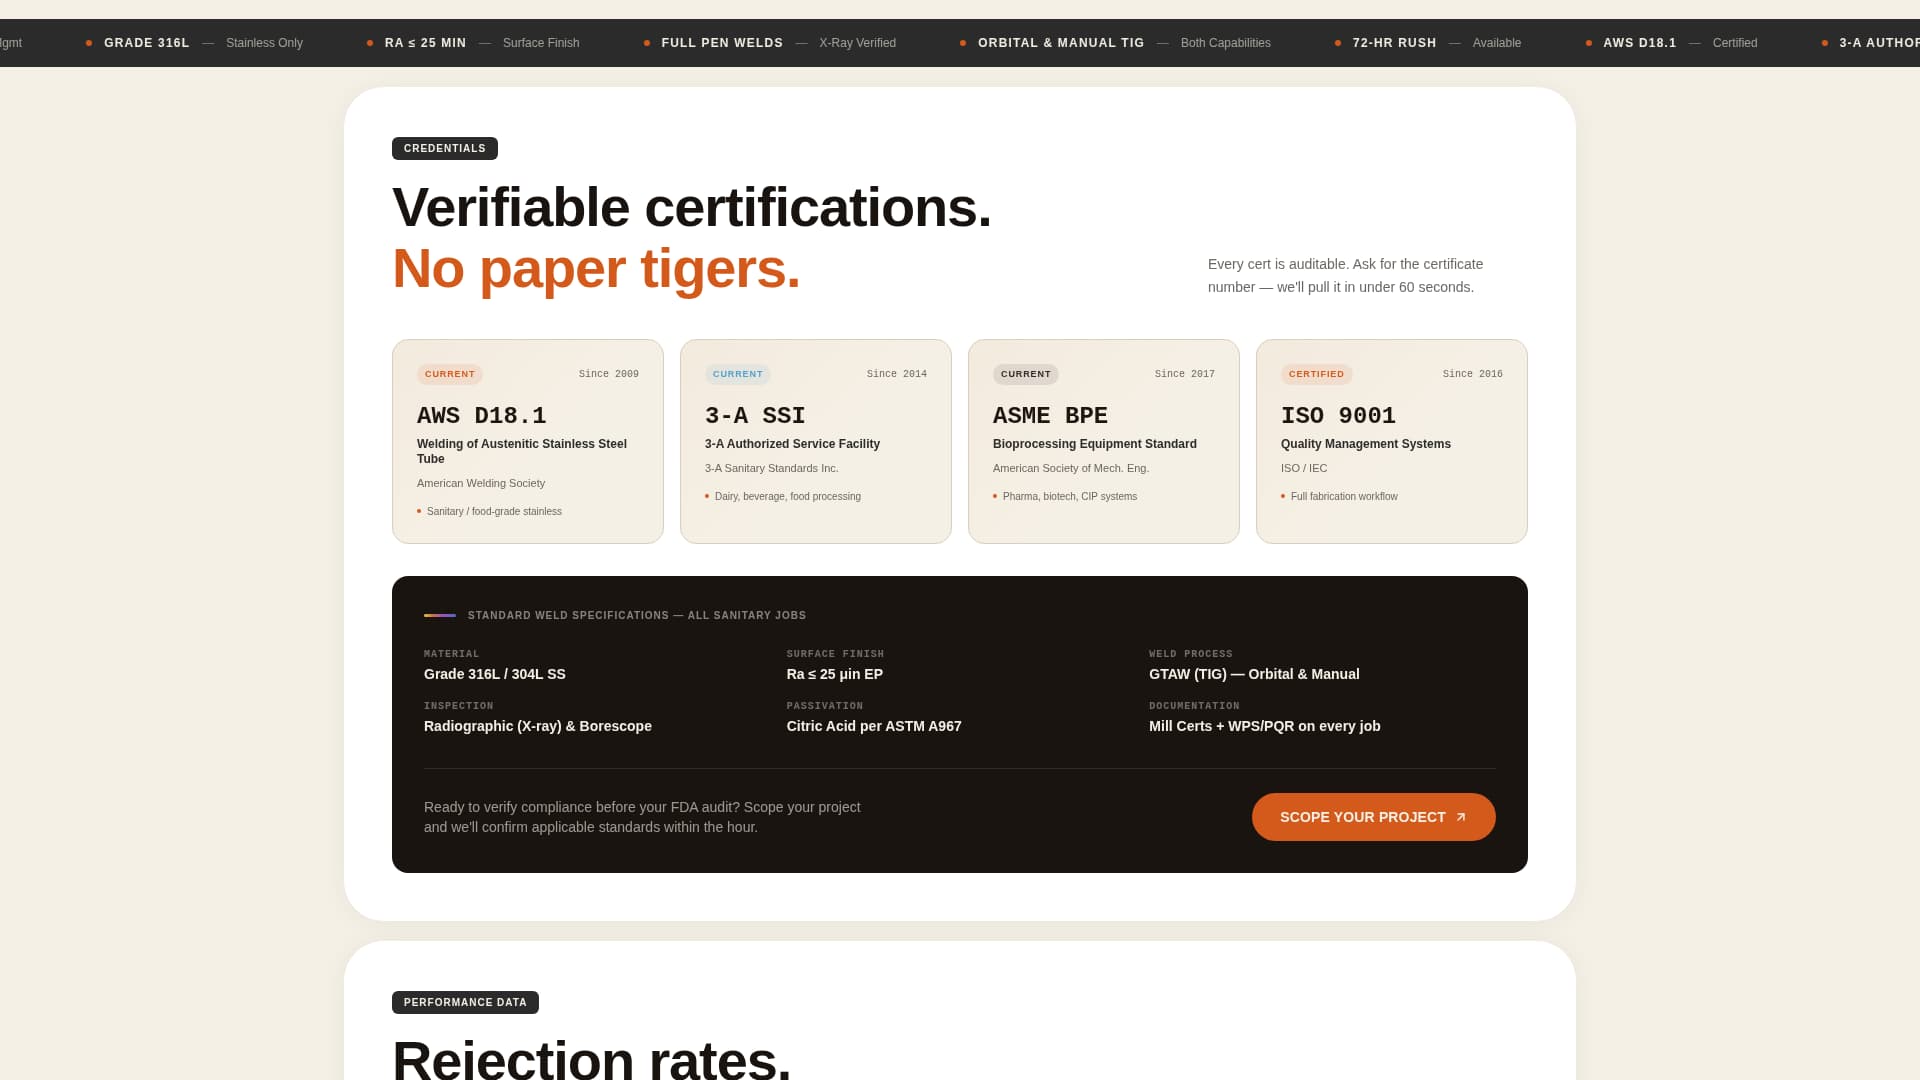The width and height of the screenshot is (1920, 1080).
Task: Click the orange bullet beside GRADE 316L
Action: tap(90, 43)
